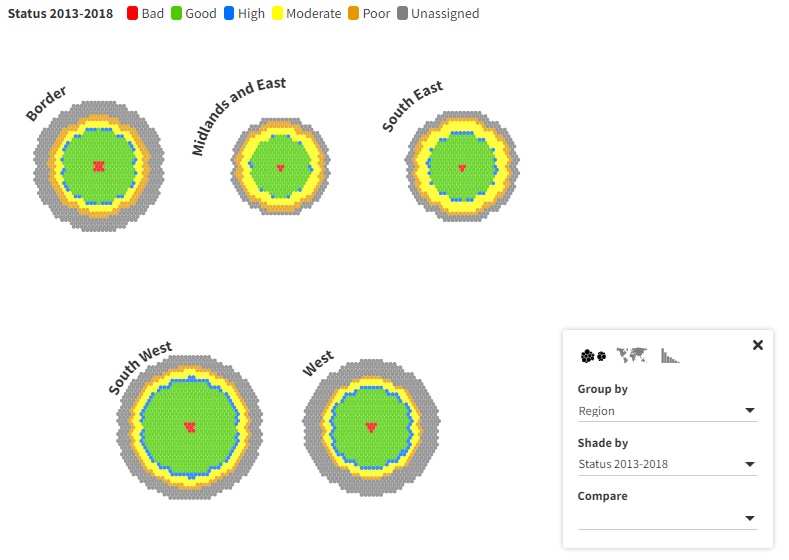Click the red center of South West cluster

[190, 427]
